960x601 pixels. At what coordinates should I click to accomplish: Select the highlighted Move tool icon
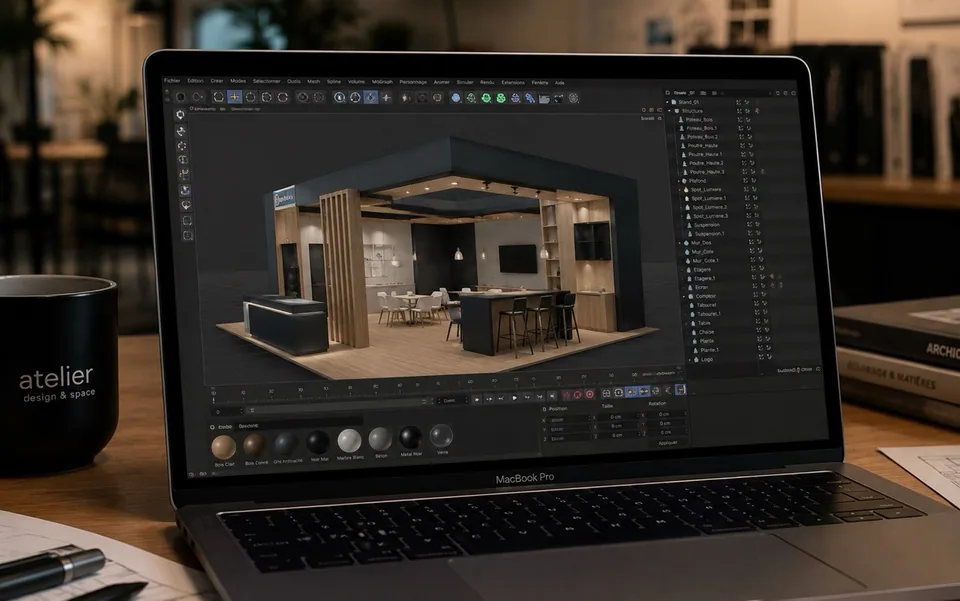tap(234, 97)
